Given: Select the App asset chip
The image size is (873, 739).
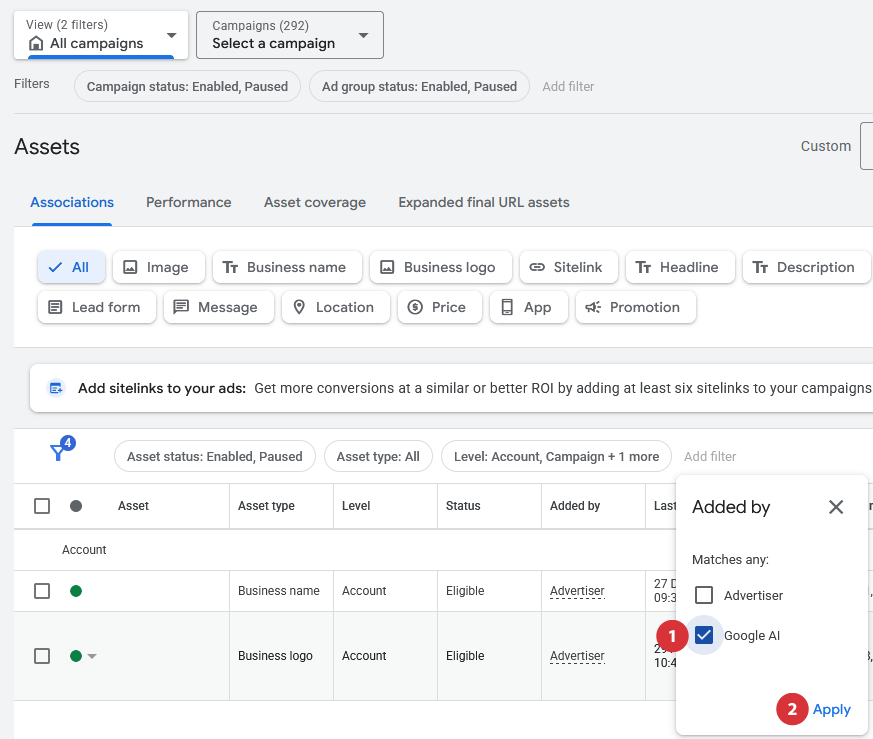Looking at the screenshot, I should [x=527, y=307].
